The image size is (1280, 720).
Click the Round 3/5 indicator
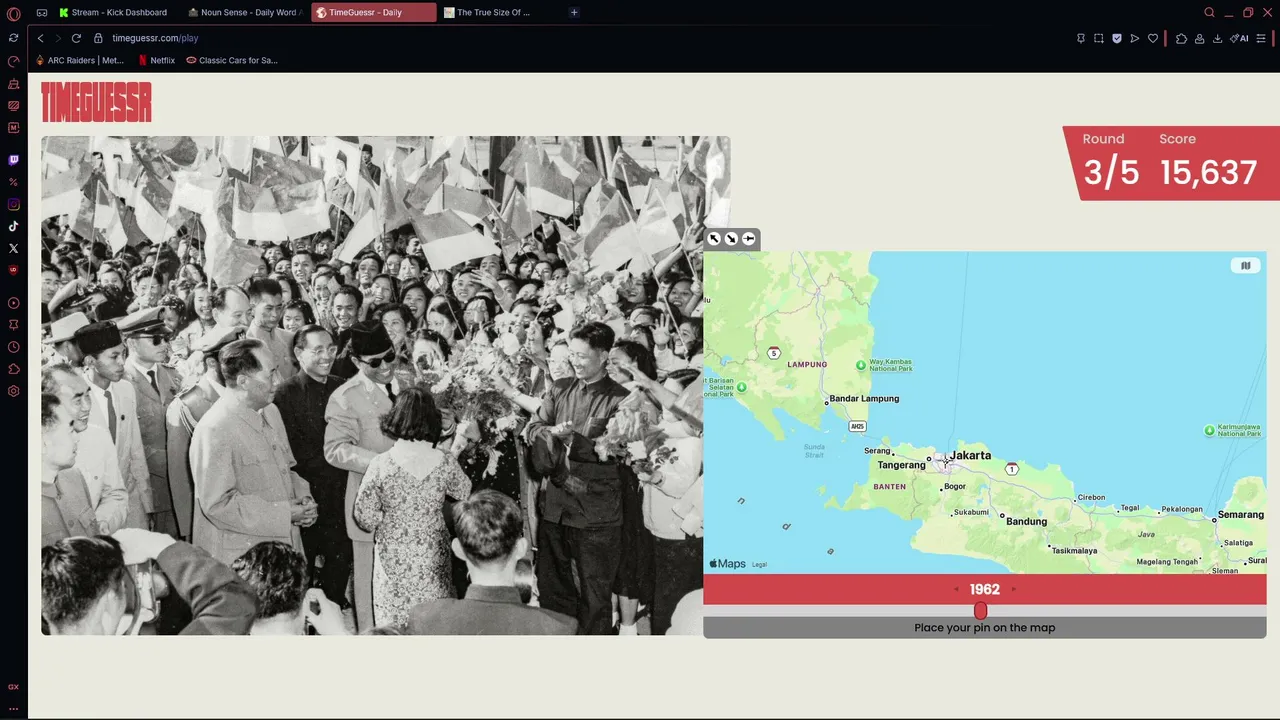[x=1111, y=163]
